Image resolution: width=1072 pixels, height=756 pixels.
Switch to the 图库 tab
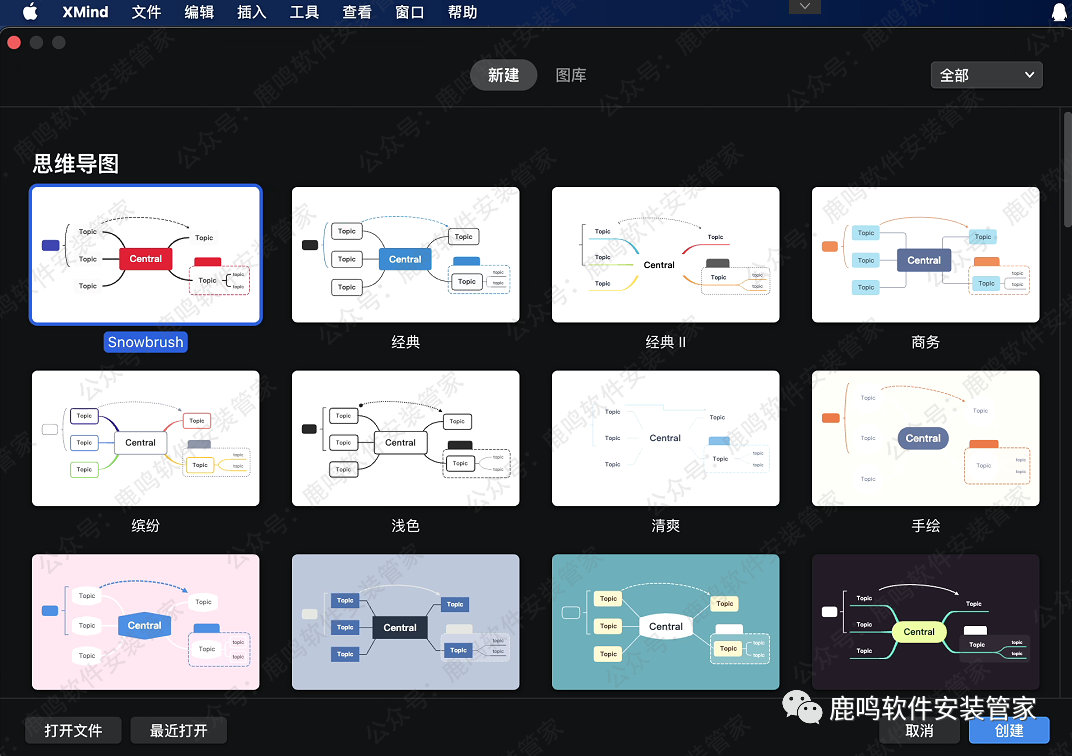(x=571, y=75)
